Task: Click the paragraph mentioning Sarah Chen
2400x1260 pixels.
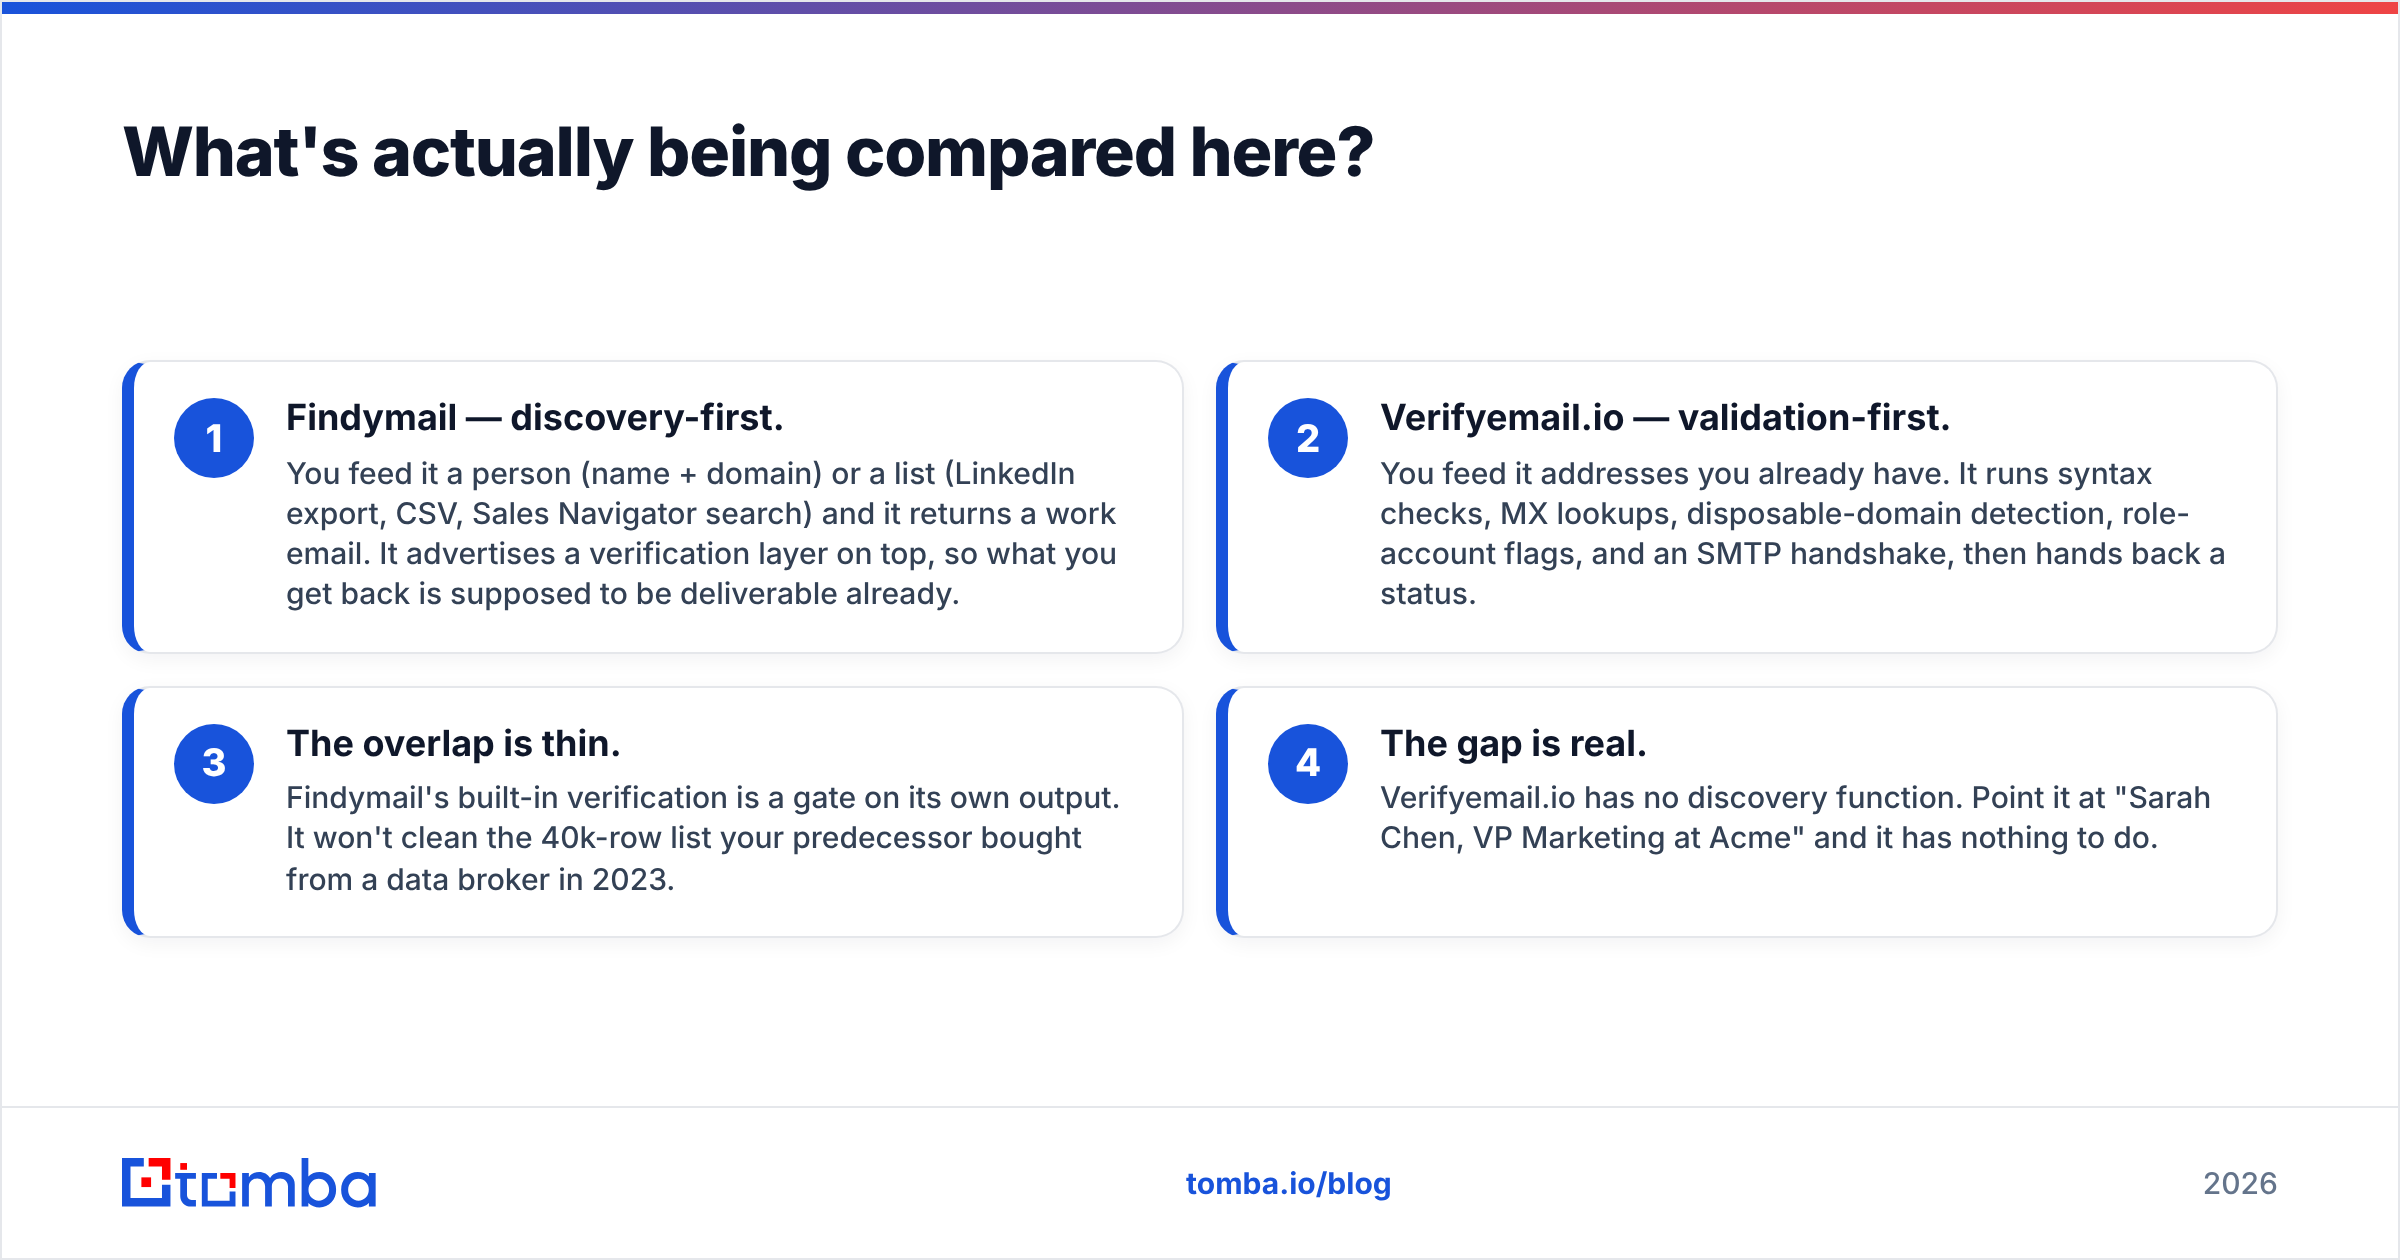Action: tap(1795, 818)
